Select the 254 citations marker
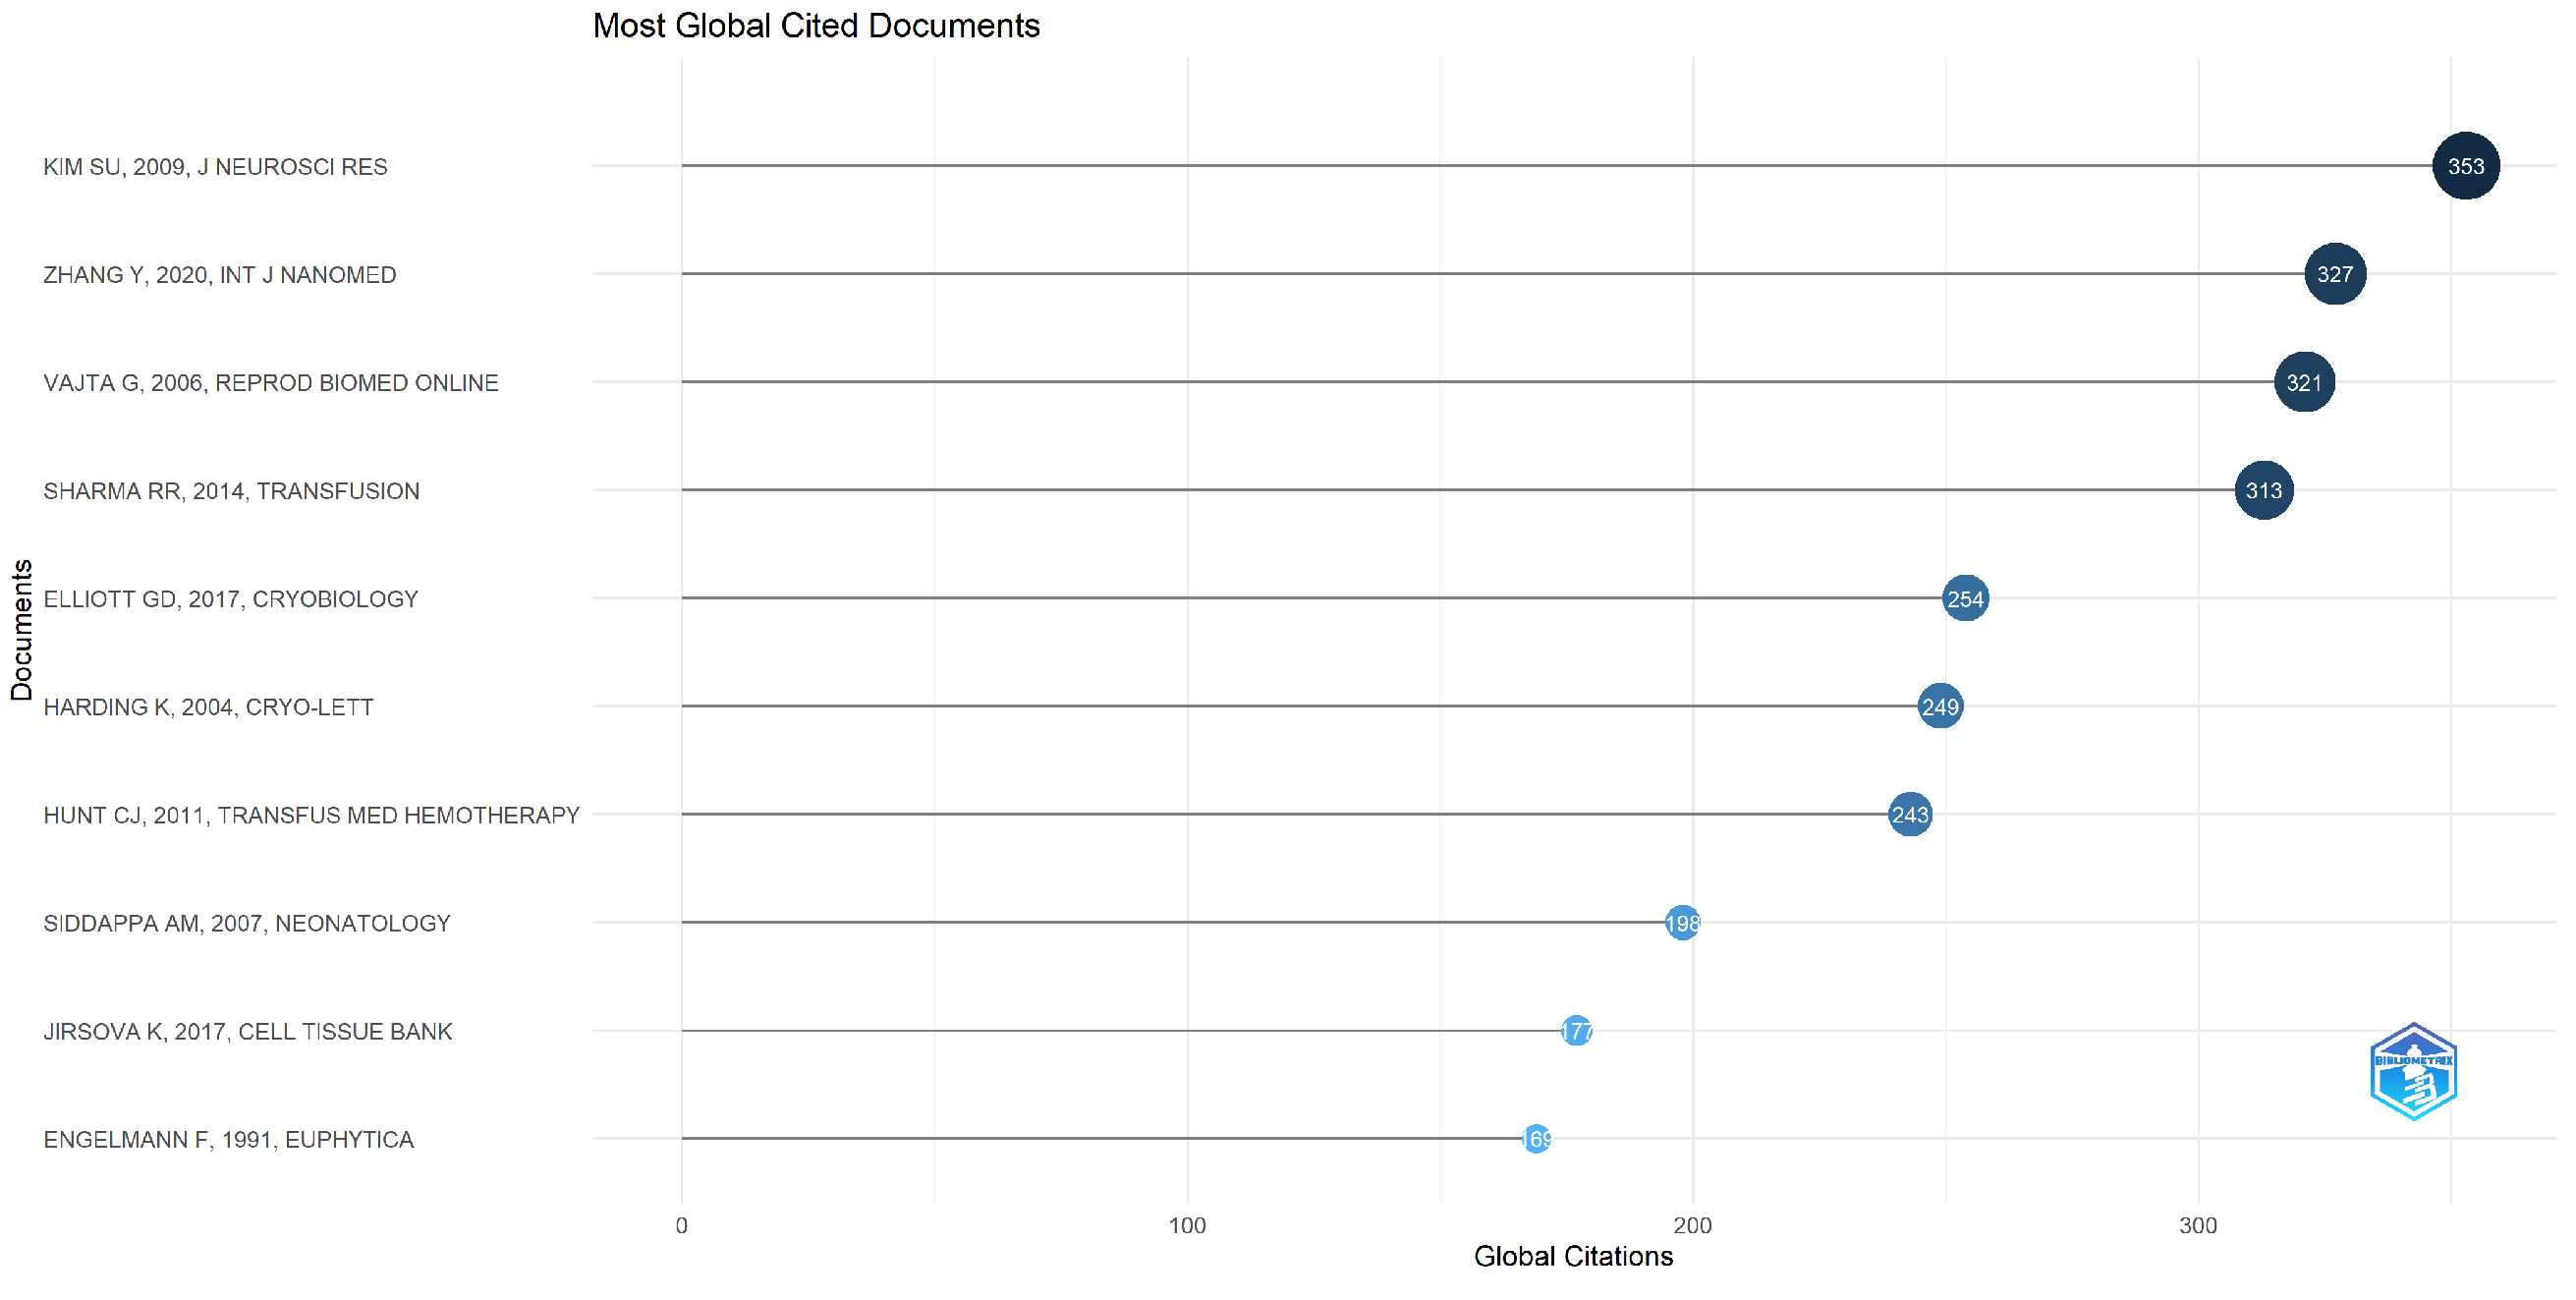The width and height of the screenshot is (2576, 1300). [x=1964, y=598]
